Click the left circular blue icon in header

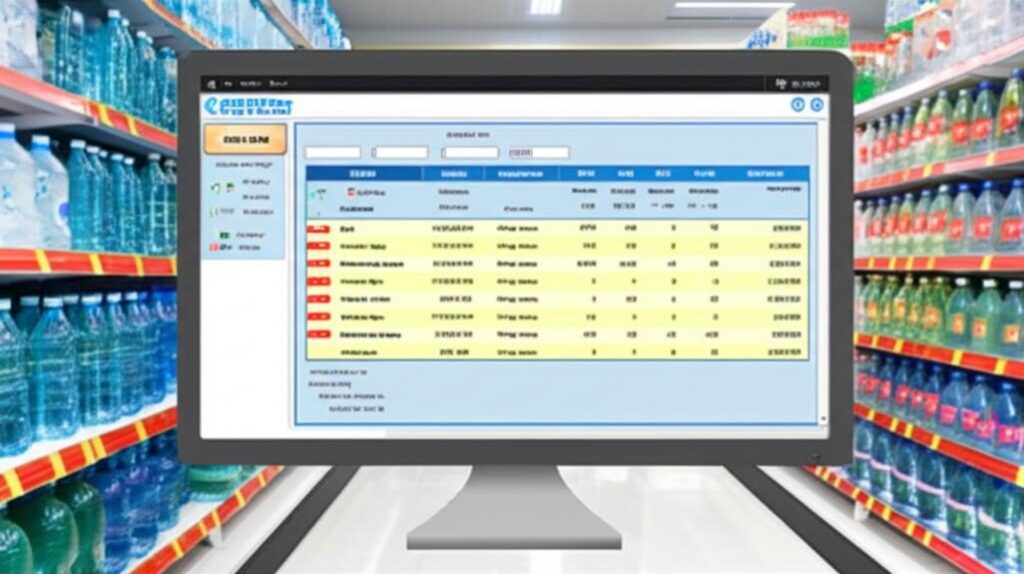pos(798,105)
